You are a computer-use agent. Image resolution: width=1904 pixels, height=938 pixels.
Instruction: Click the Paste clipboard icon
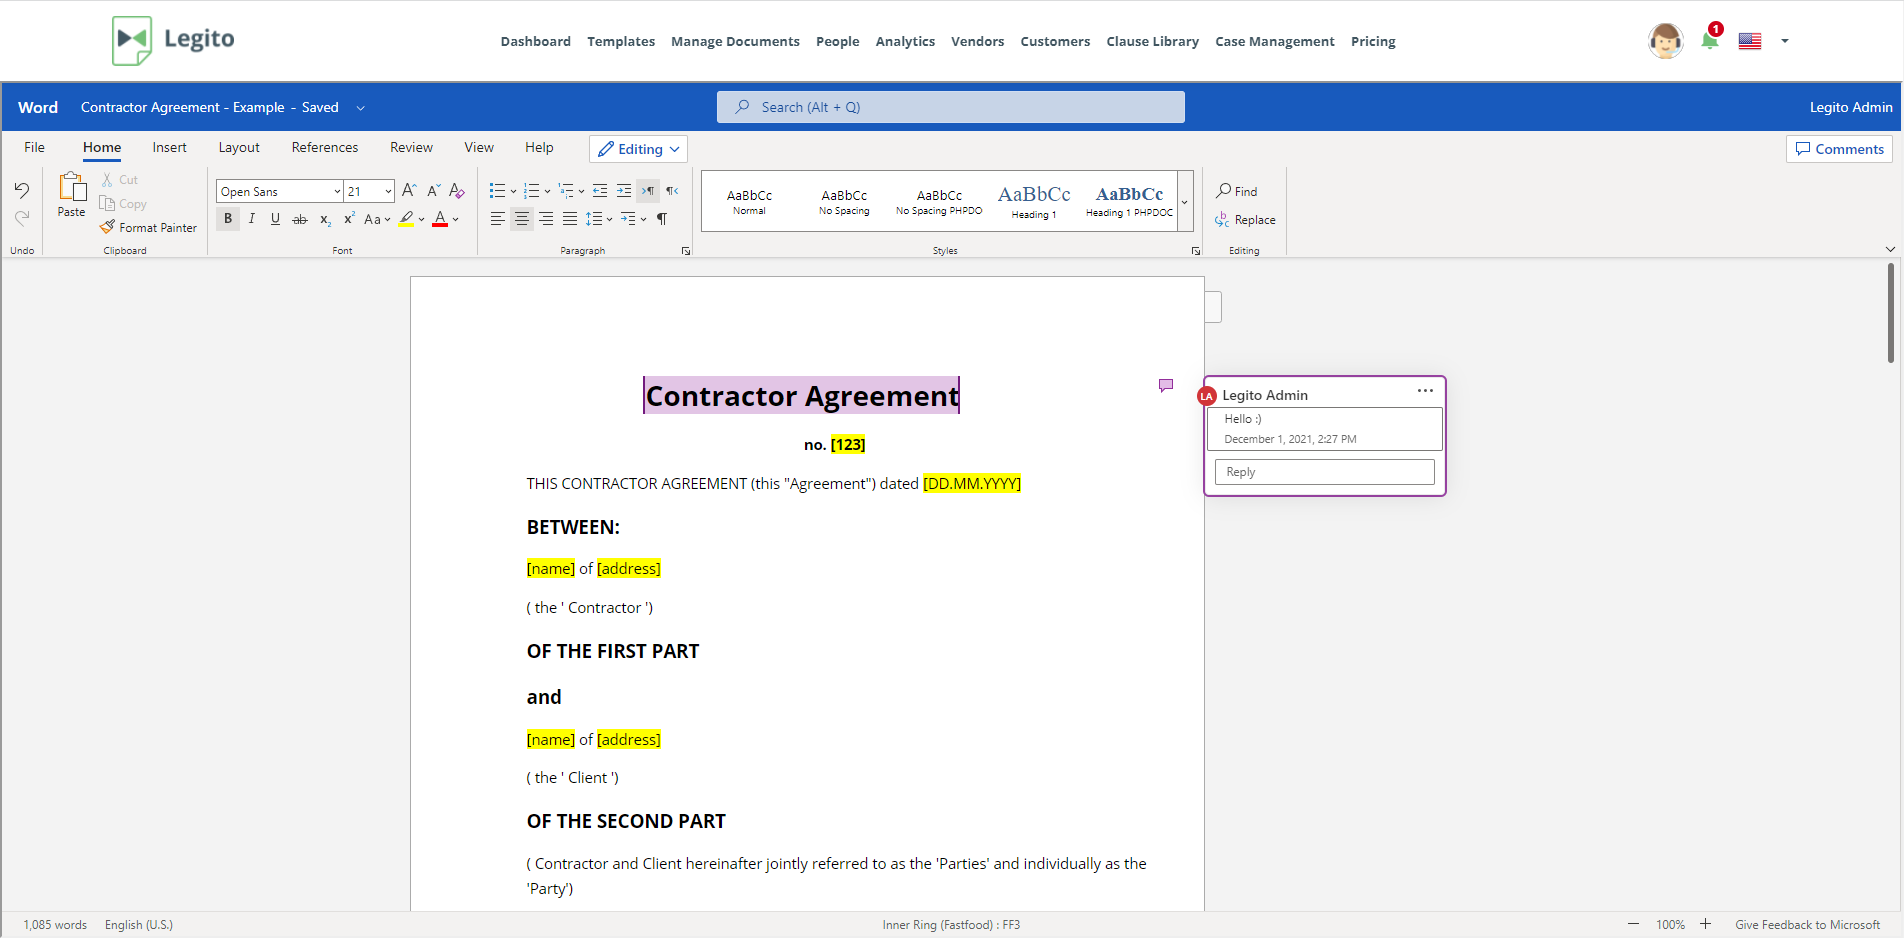pos(72,187)
